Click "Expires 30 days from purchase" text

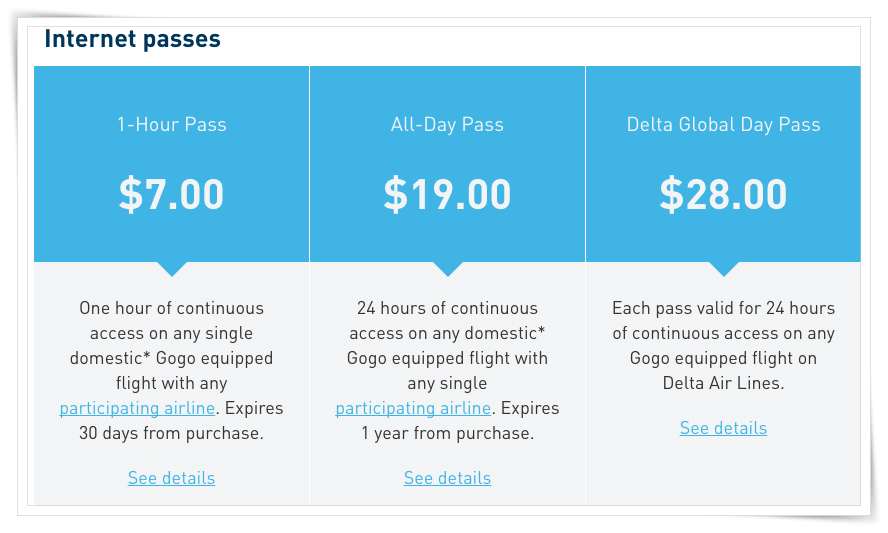point(181,421)
